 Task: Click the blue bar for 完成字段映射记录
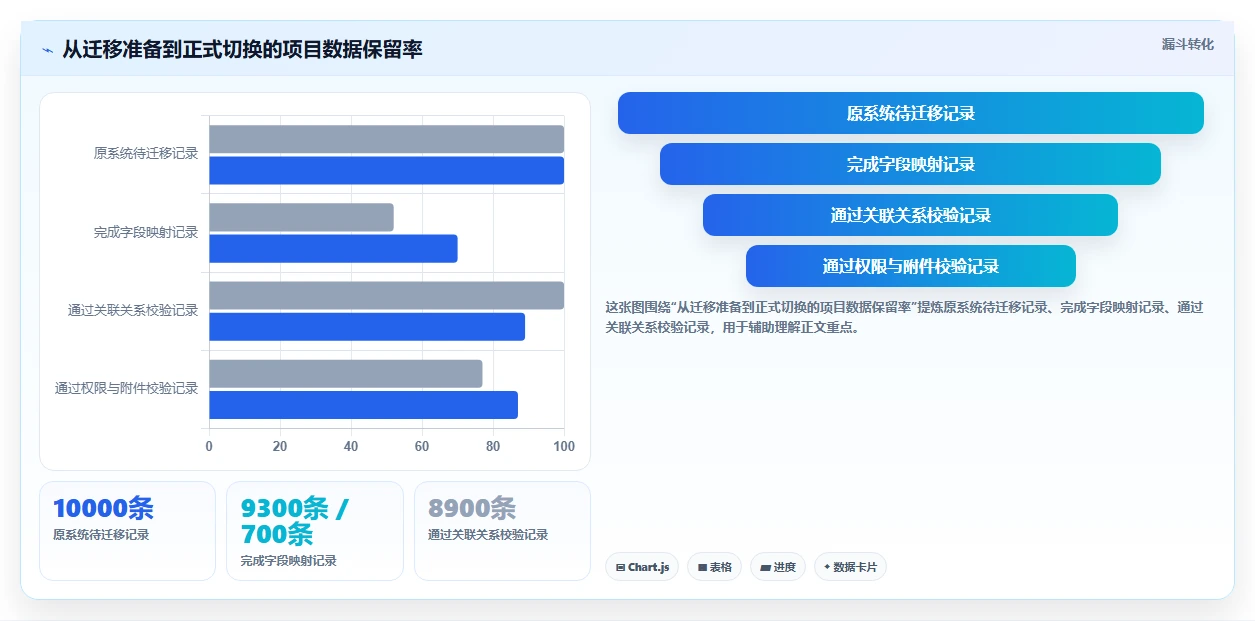click(333, 249)
